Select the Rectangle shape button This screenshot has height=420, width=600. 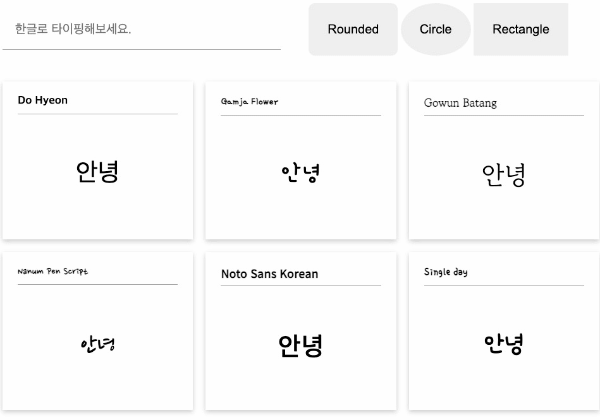pyautogui.click(x=521, y=29)
